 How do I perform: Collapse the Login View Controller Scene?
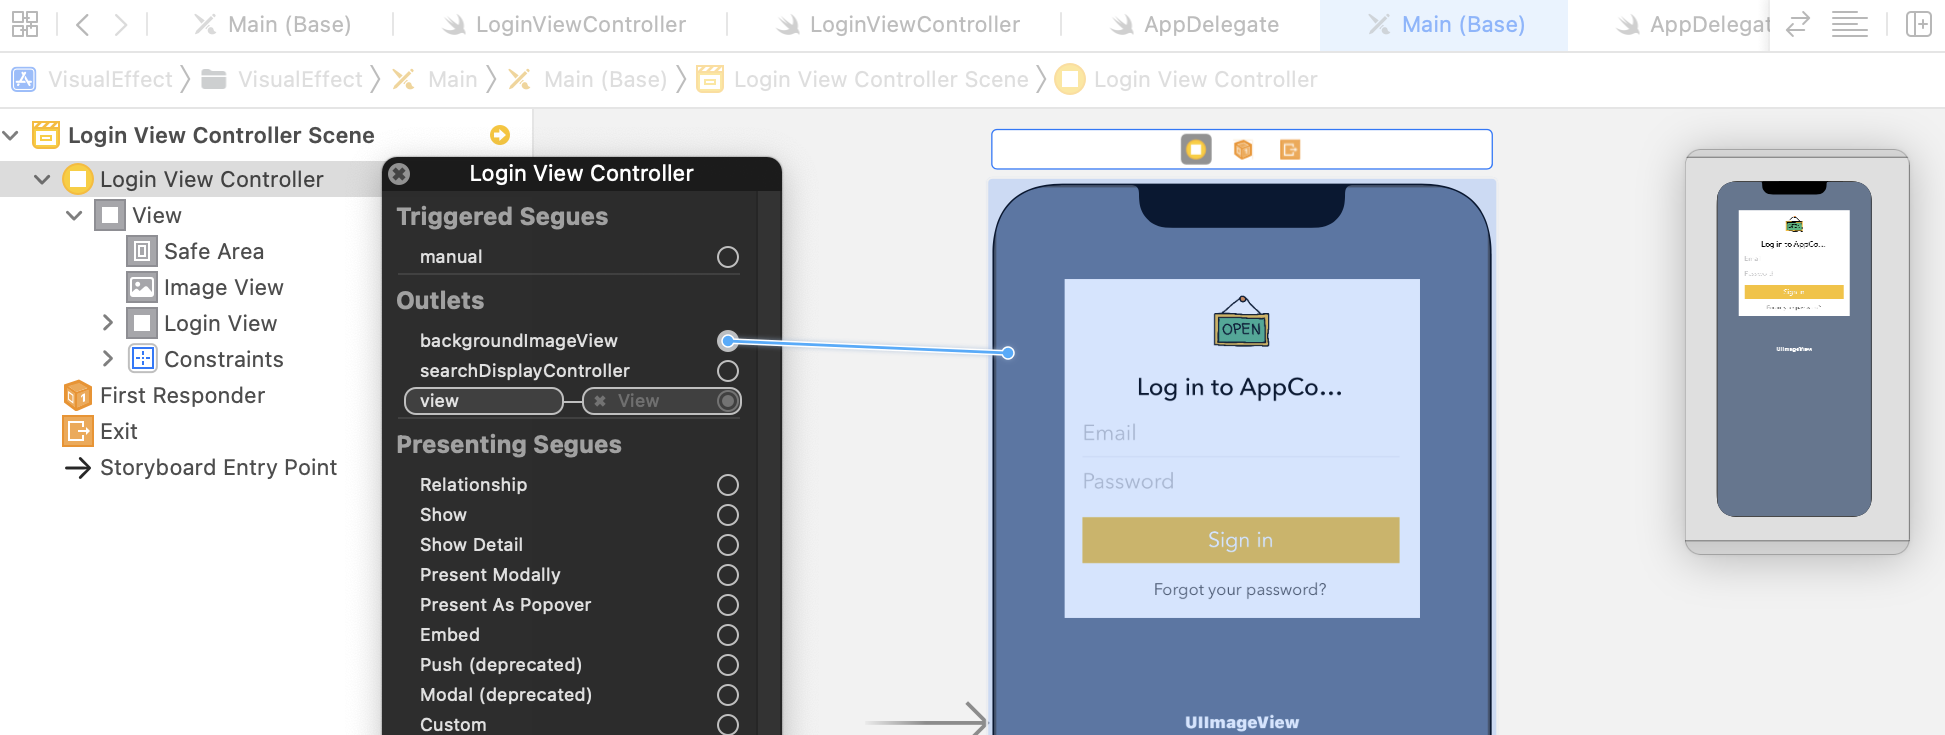click(11, 135)
